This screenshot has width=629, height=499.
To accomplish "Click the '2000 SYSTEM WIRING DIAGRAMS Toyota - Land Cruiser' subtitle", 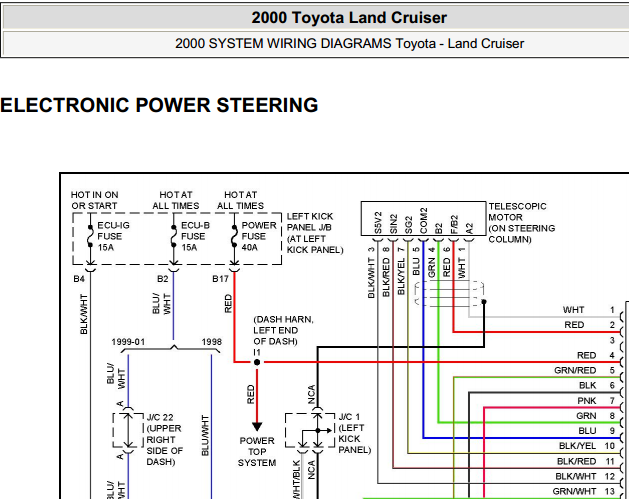I will pyautogui.click(x=349, y=43).
